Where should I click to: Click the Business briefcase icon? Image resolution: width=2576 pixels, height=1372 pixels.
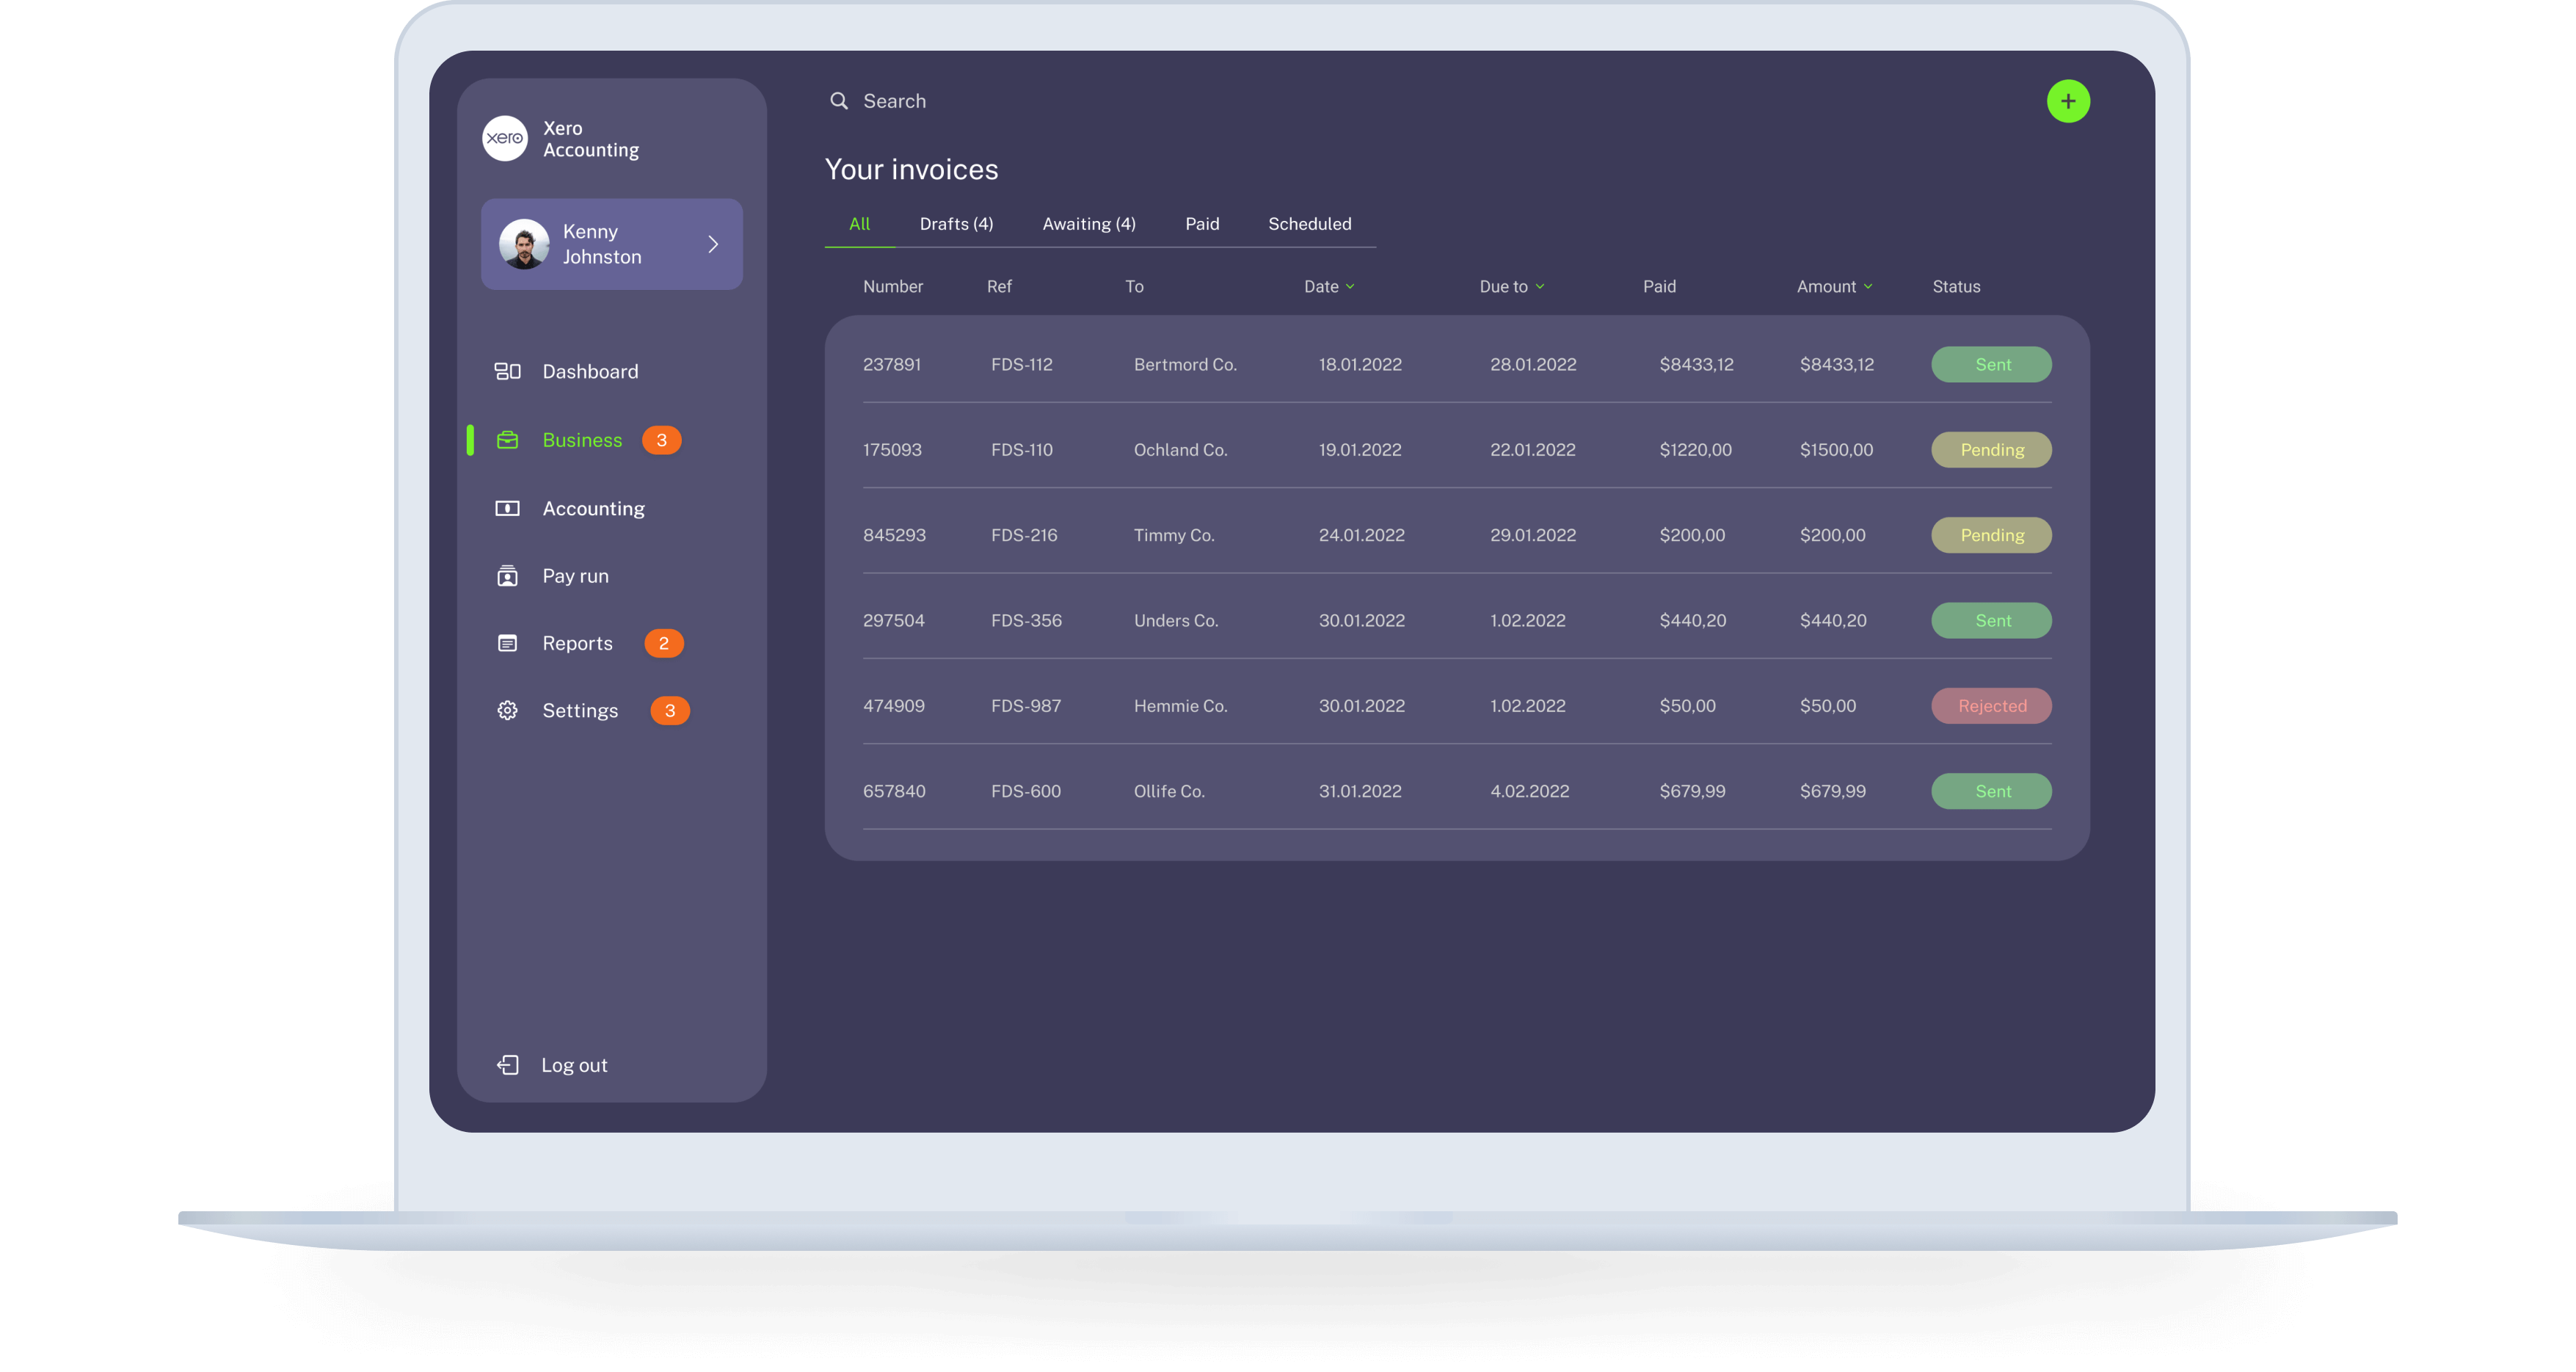pyautogui.click(x=507, y=440)
